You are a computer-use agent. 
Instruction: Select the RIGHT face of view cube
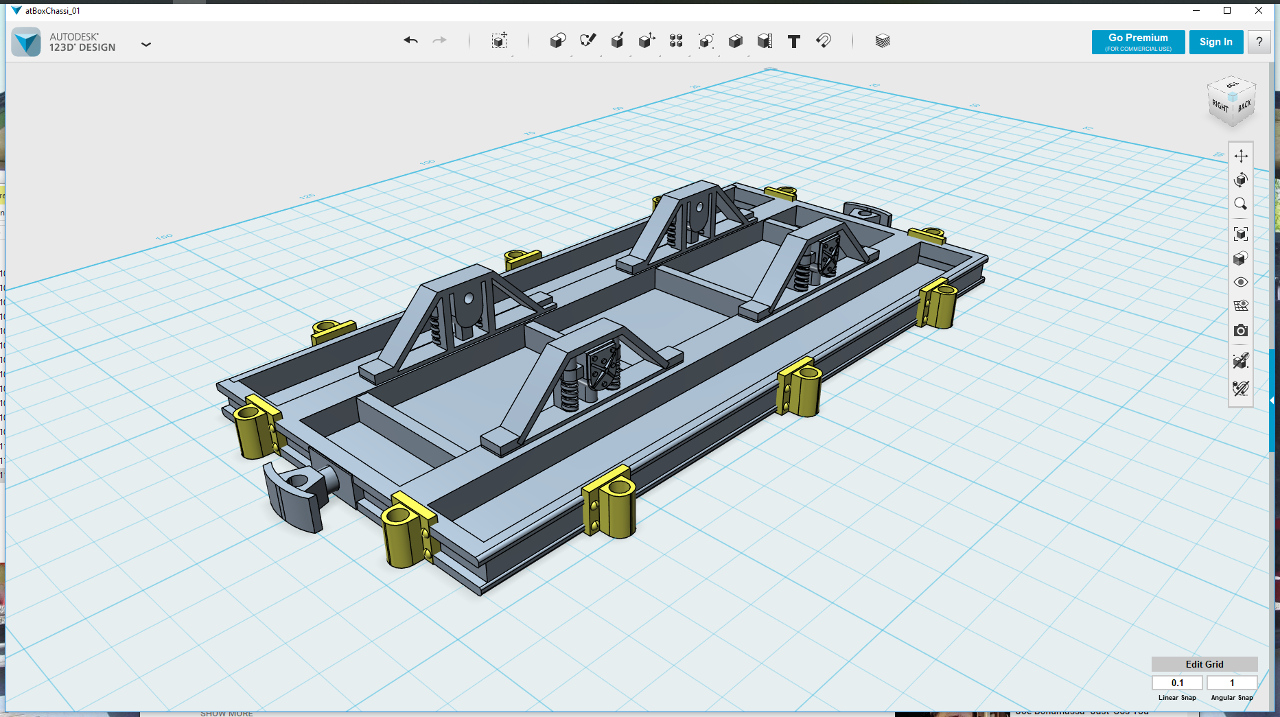1221,105
